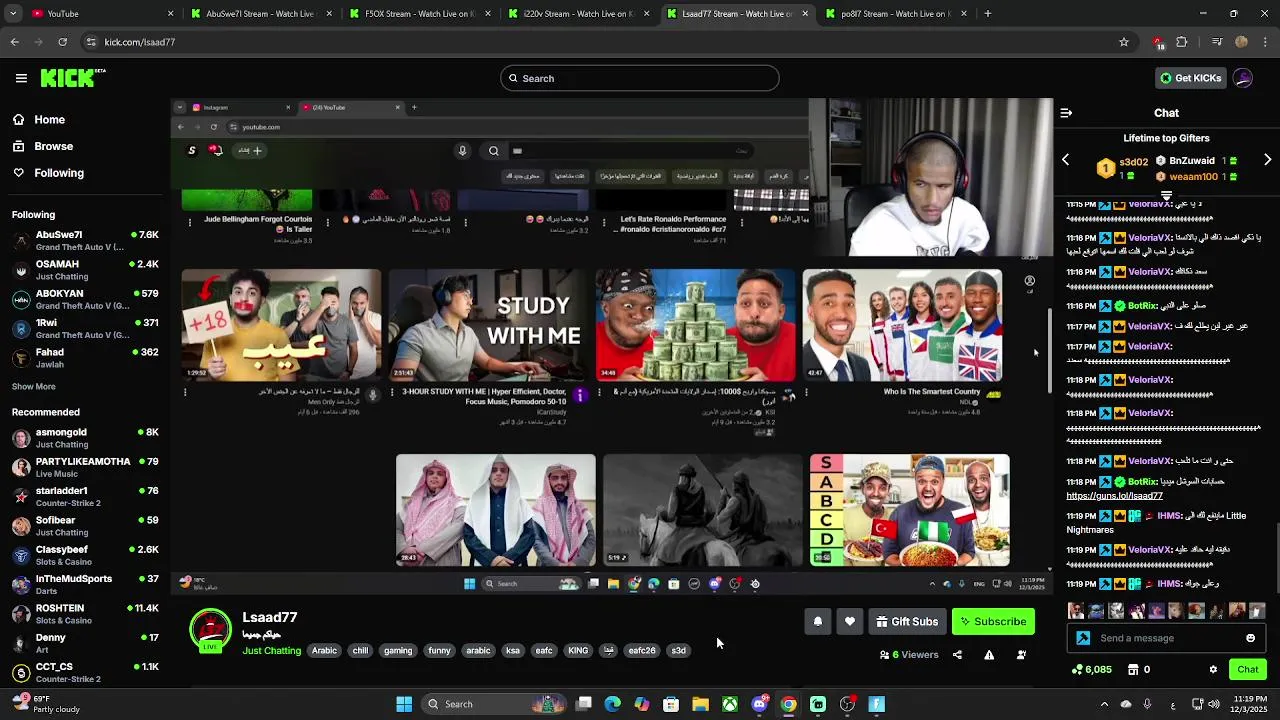
Task: Open the Chrome three-dot menu
Action: (x=1266, y=42)
